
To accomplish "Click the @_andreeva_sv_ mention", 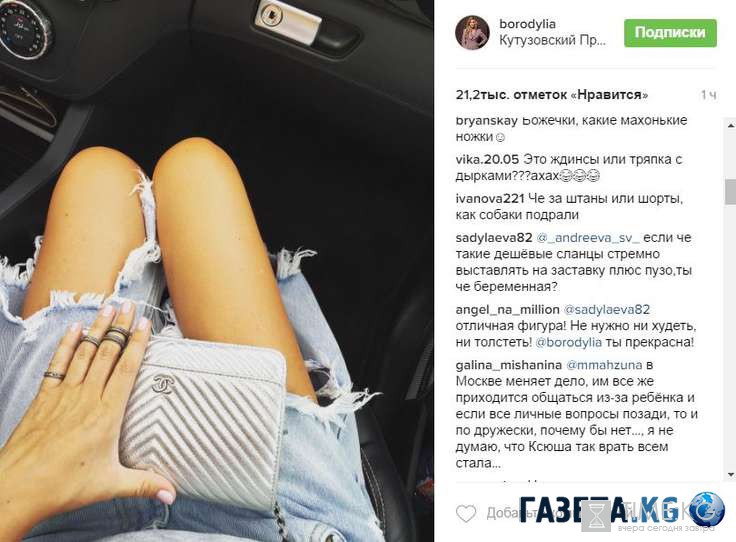I will pyautogui.click(x=588, y=238).
